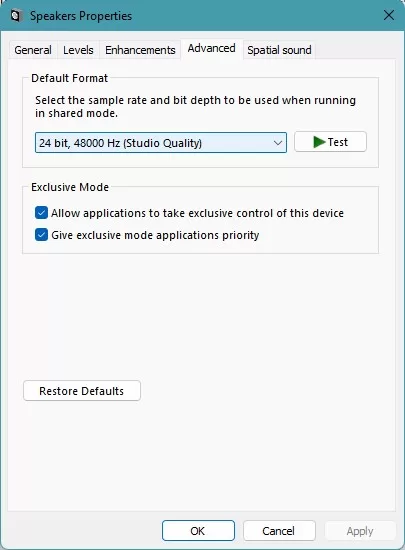Click the 'Allow applications to take exclusive control' label

pos(197,213)
